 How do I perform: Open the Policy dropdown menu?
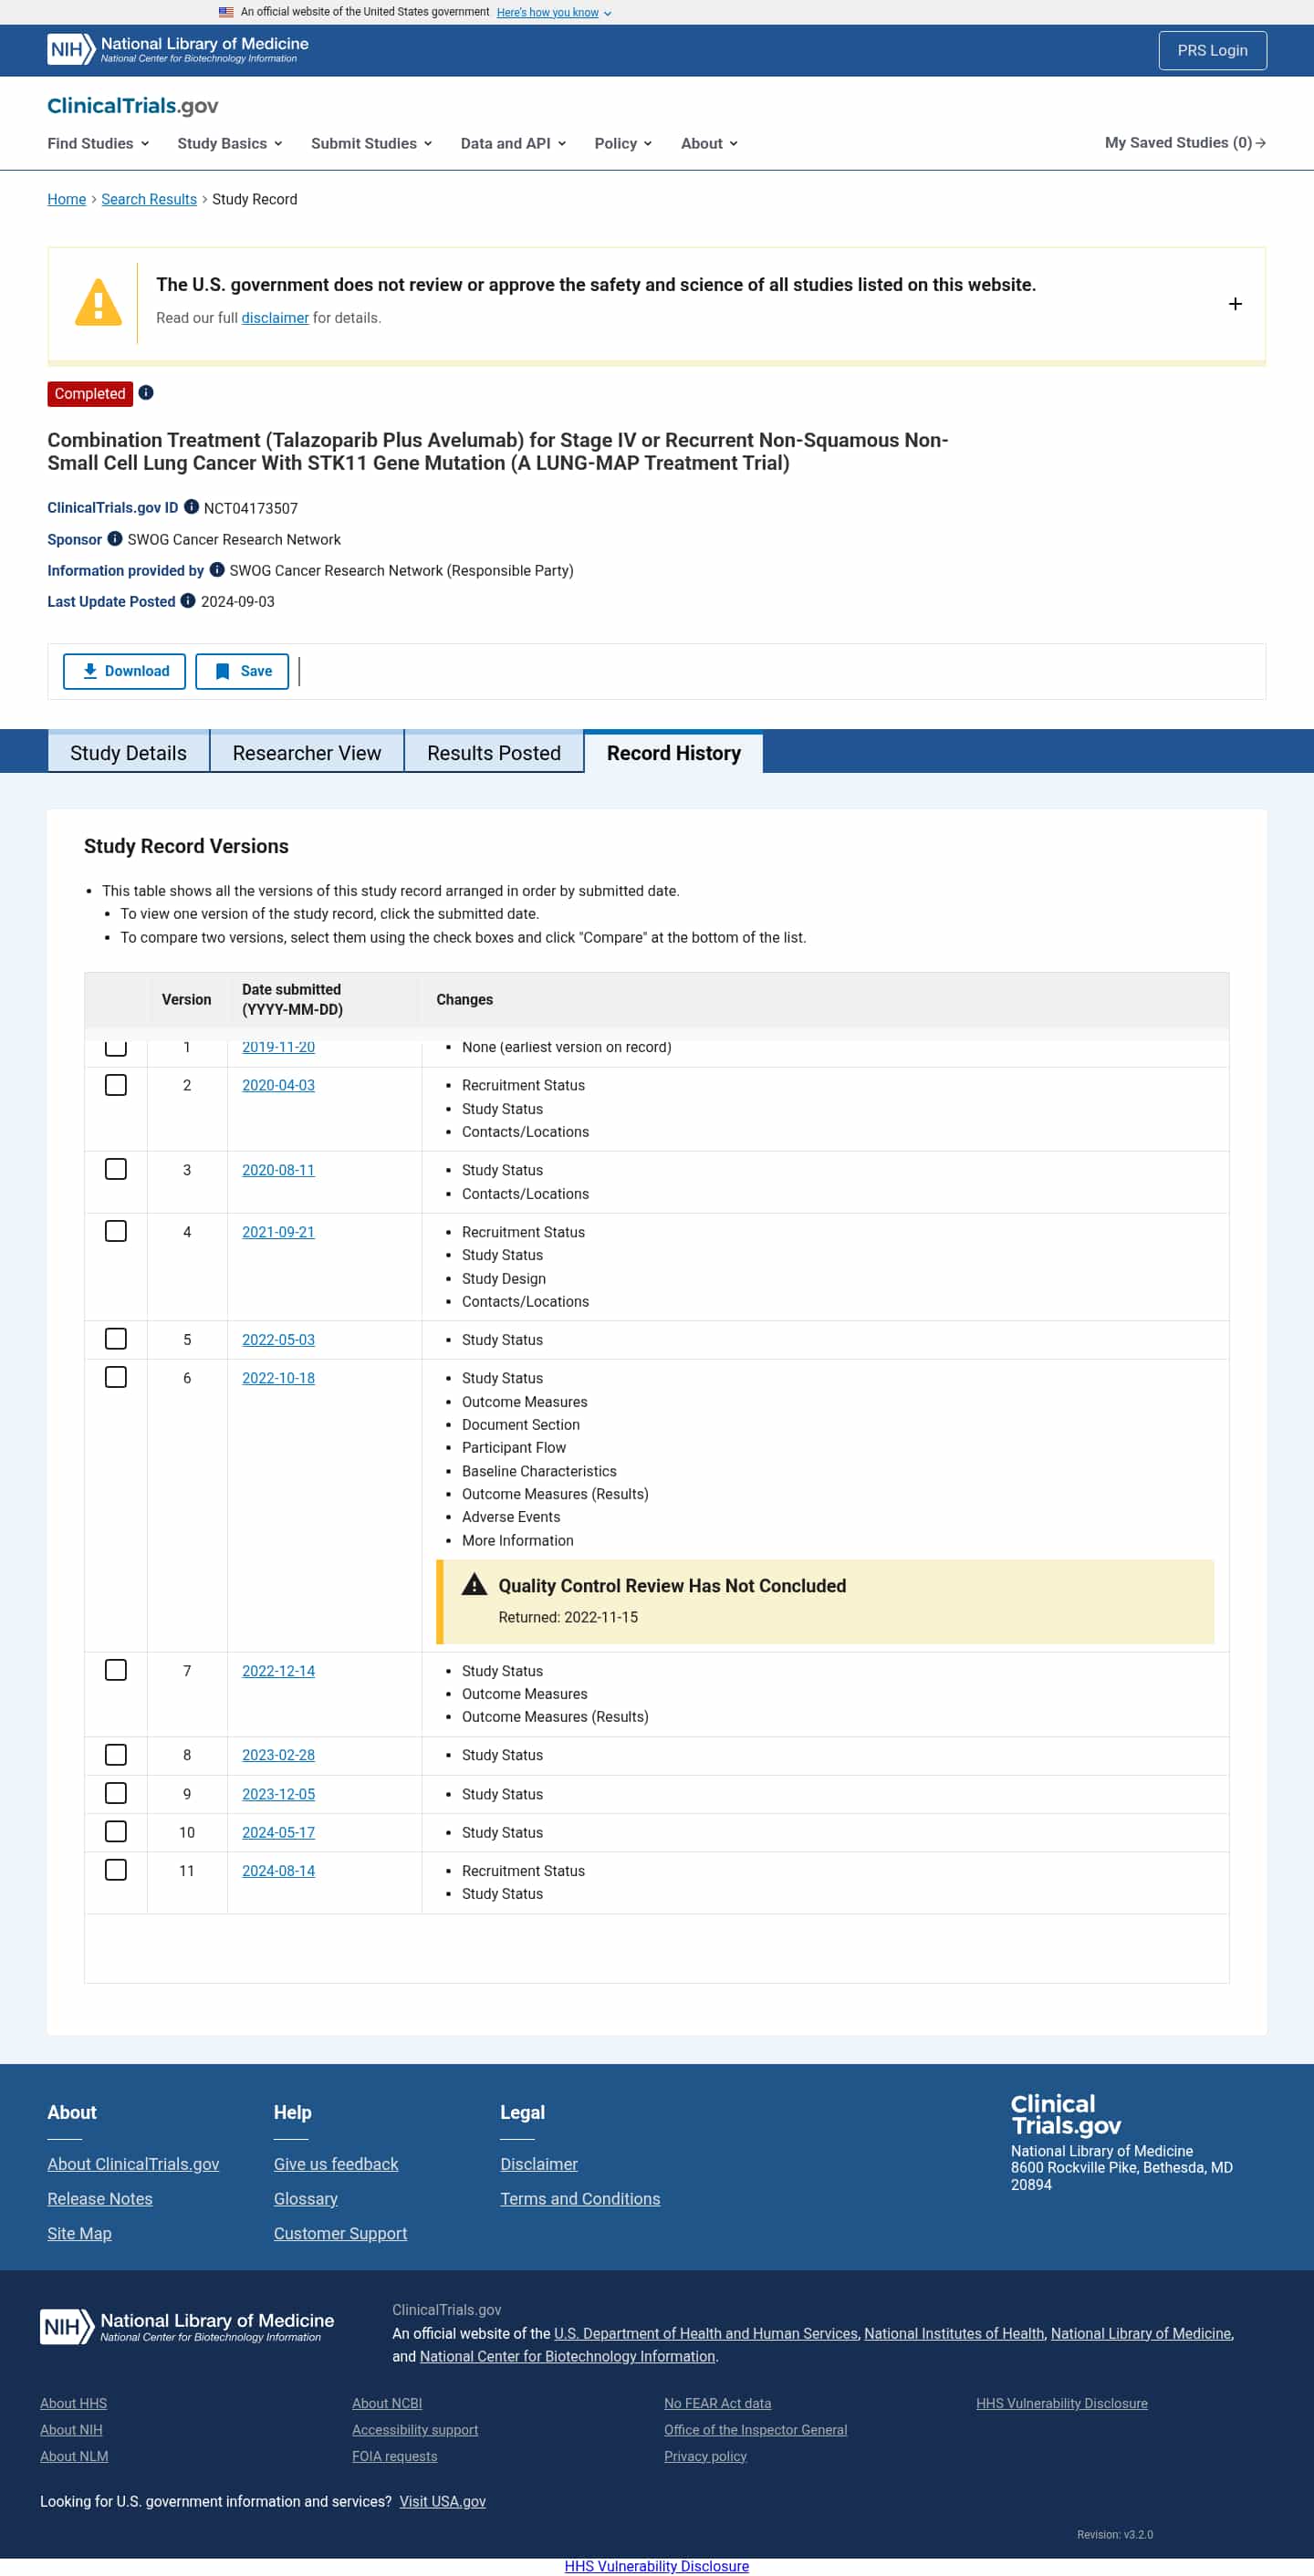(x=622, y=143)
